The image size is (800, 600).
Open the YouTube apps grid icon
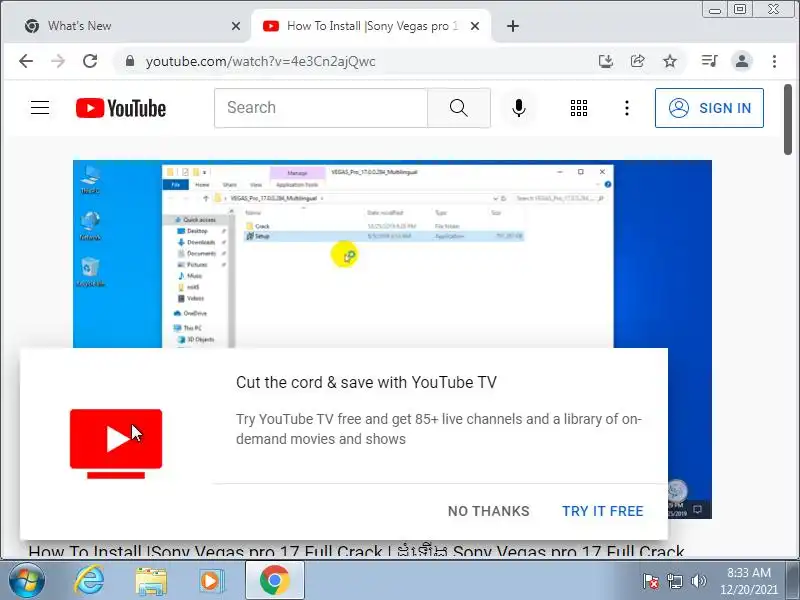click(x=579, y=108)
